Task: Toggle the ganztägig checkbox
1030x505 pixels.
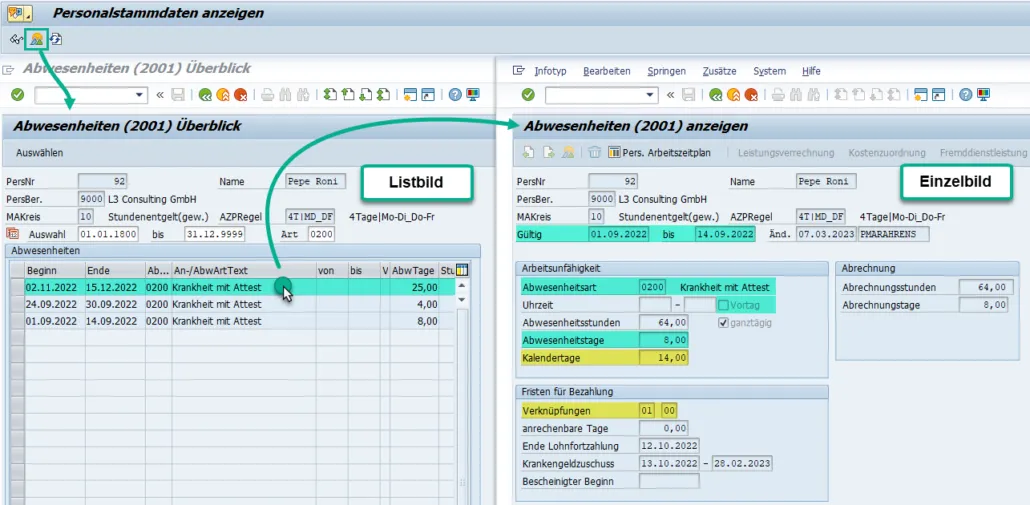Action: [723, 322]
